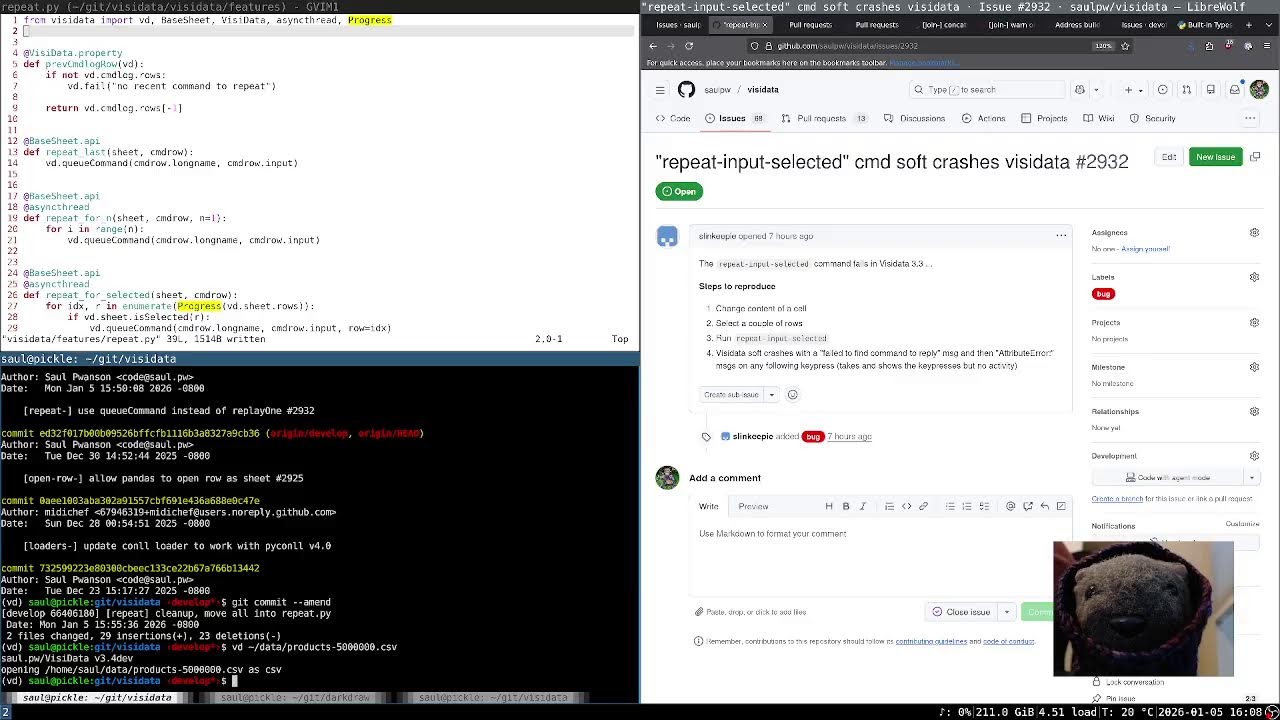Open the Actions repository tab
Screen dimensions: 1280x720
984,118
